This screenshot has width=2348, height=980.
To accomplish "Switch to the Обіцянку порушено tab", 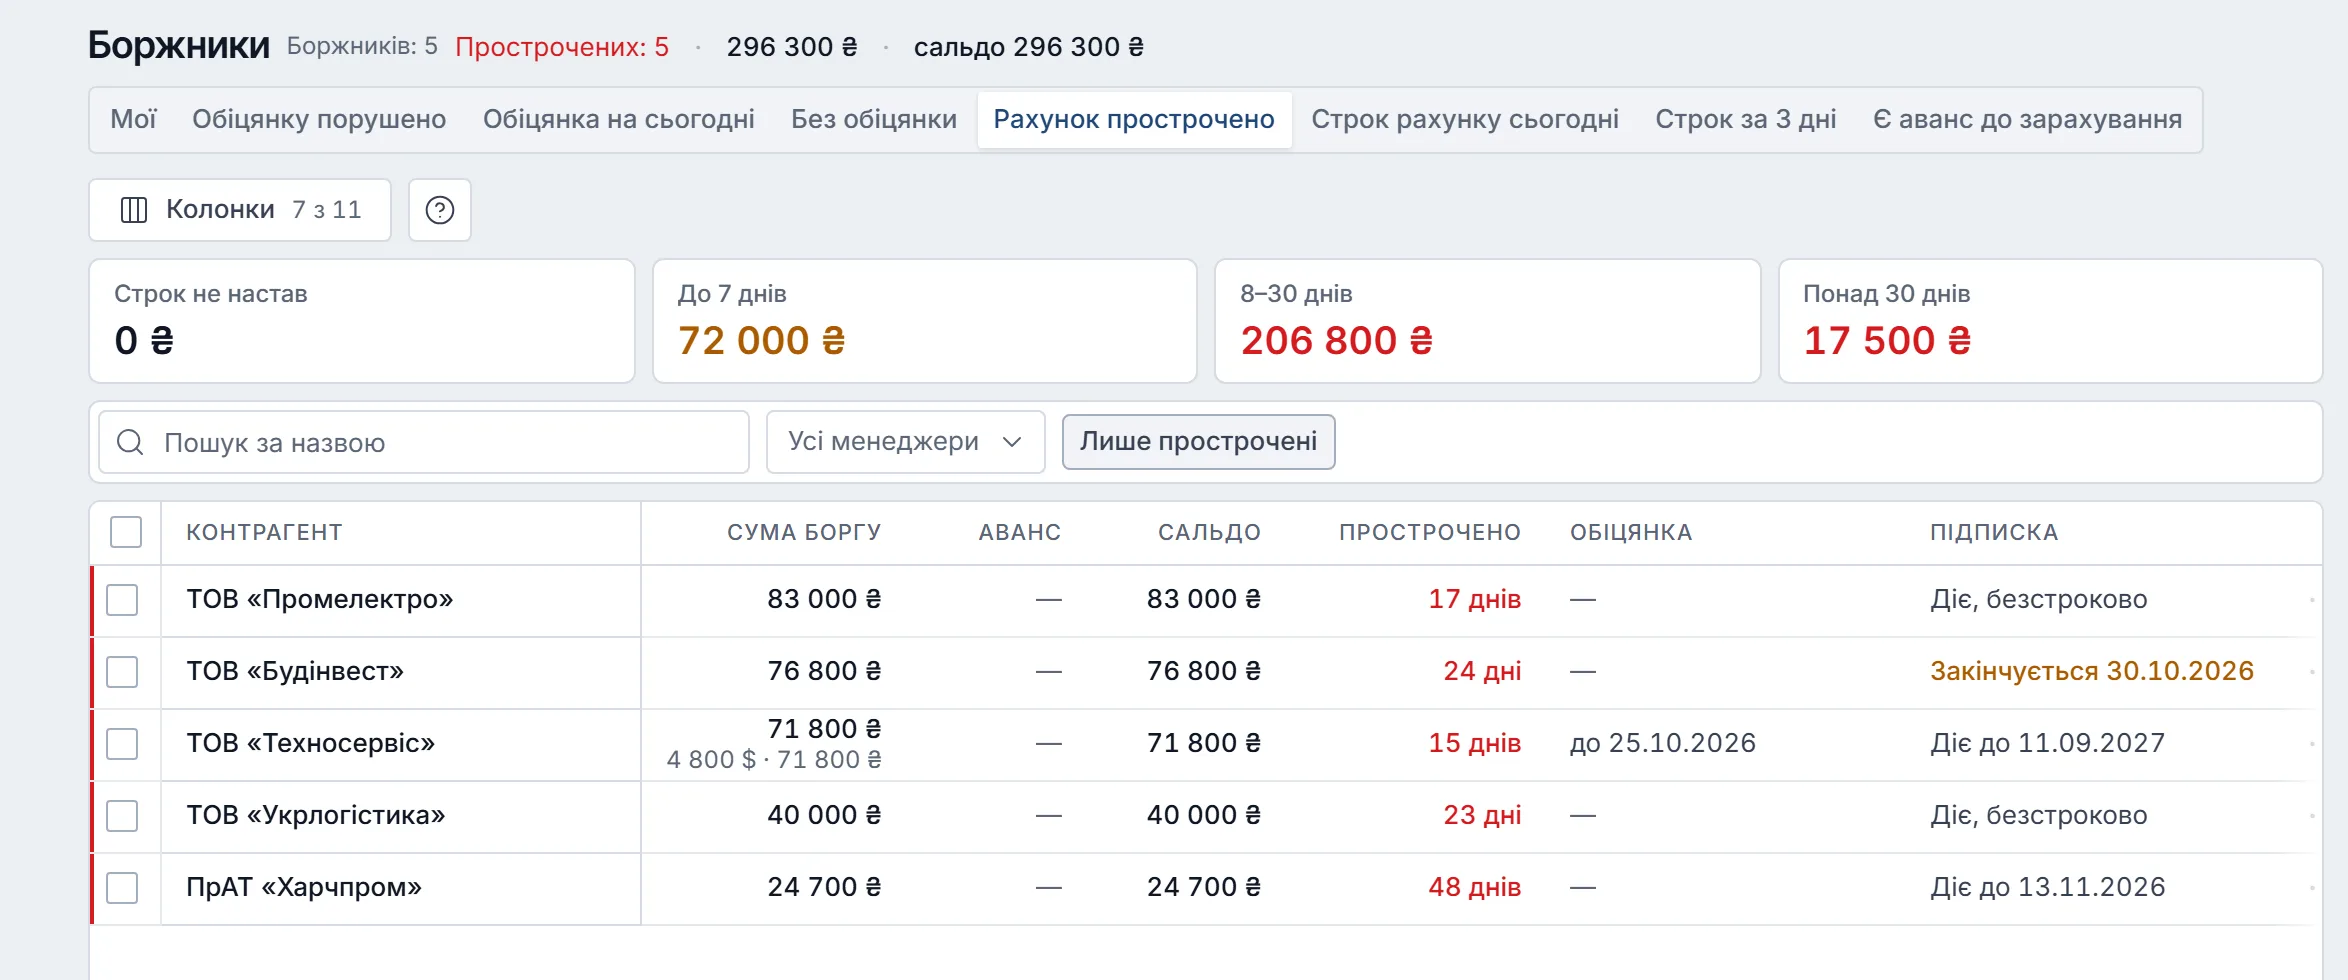I will [x=319, y=120].
